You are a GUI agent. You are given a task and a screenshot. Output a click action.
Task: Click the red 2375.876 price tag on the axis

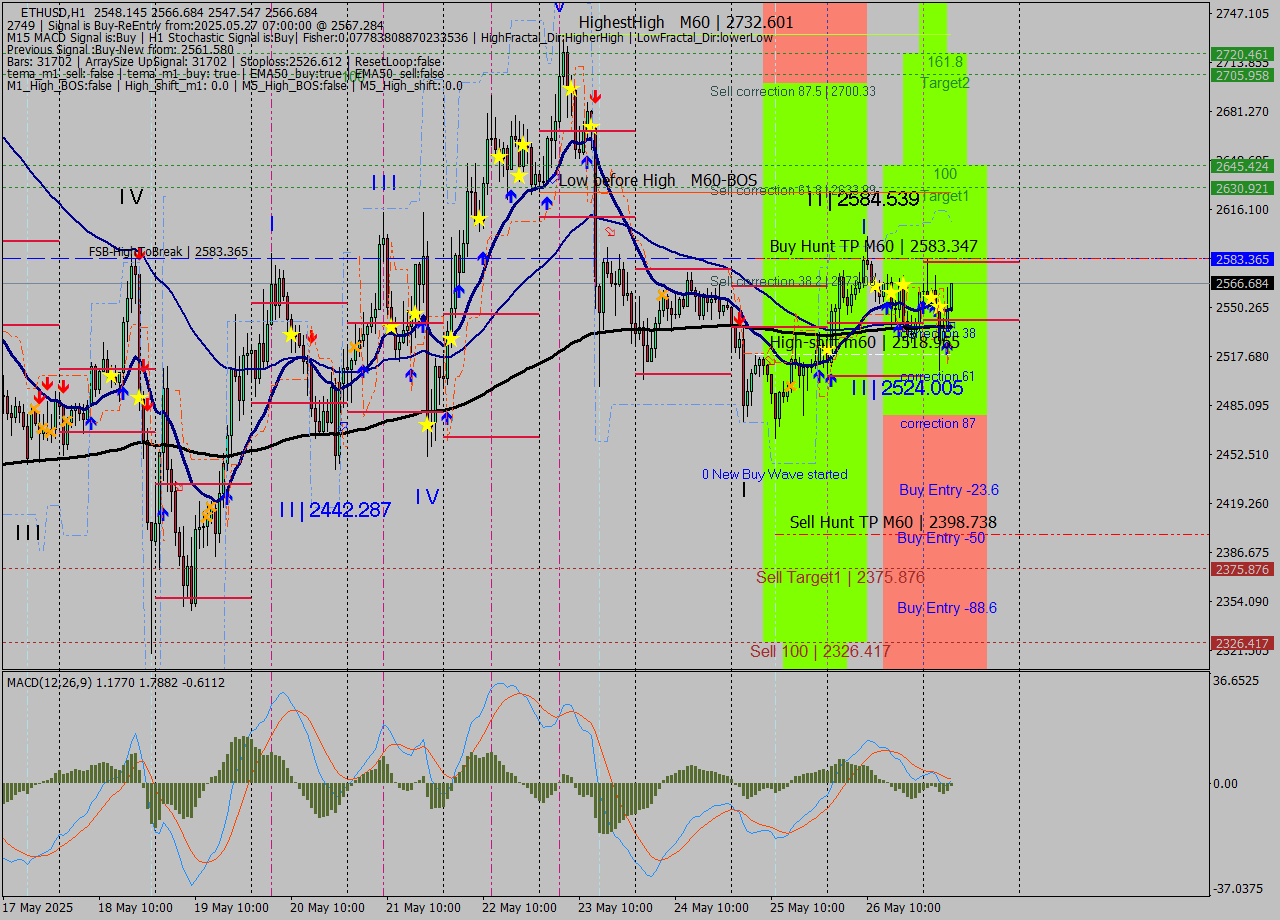(1240, 570)
